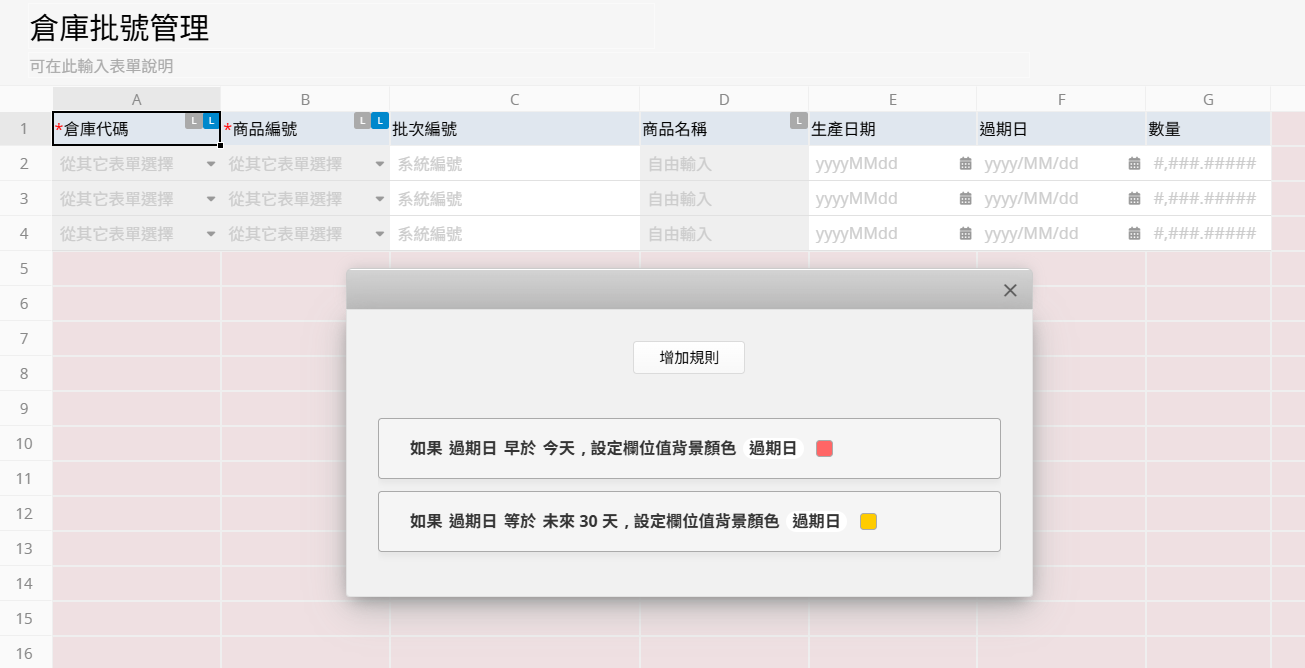Click the blue L badge on 商品編號 header
Viewport: 1305px width, 668px height.
(380, 121)
